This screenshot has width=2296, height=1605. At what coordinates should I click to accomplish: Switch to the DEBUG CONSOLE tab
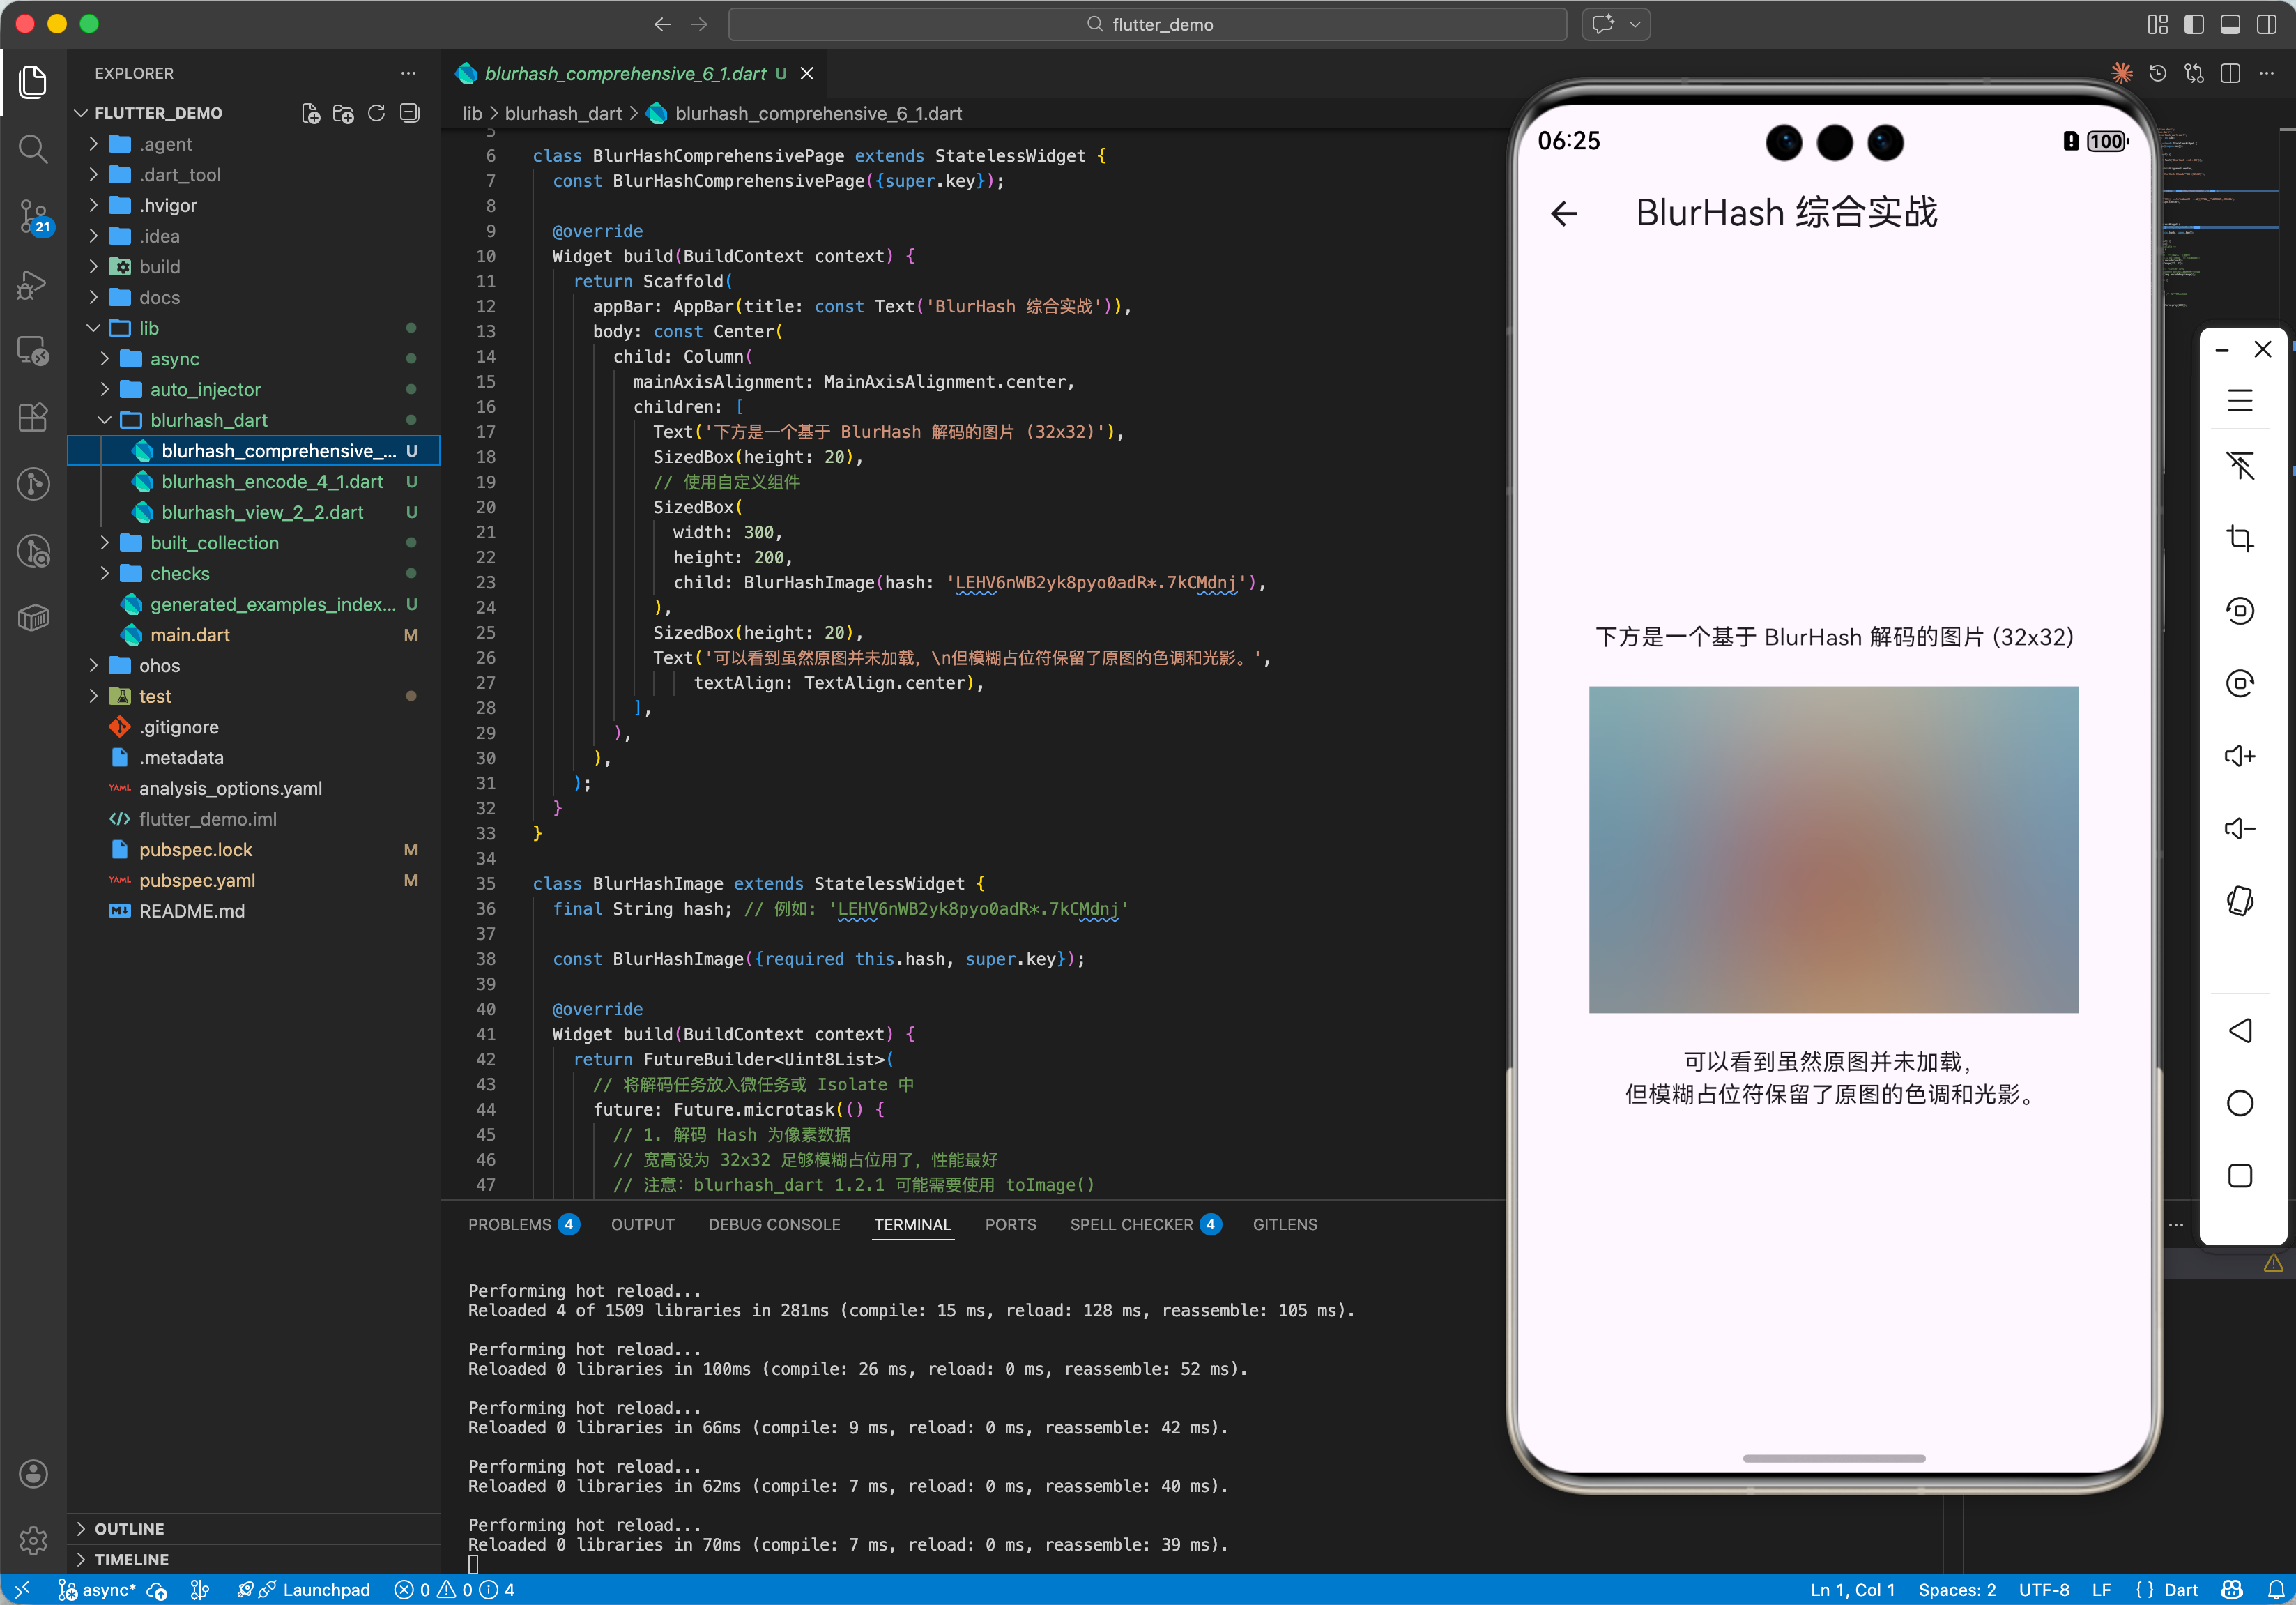(774, 1224)
